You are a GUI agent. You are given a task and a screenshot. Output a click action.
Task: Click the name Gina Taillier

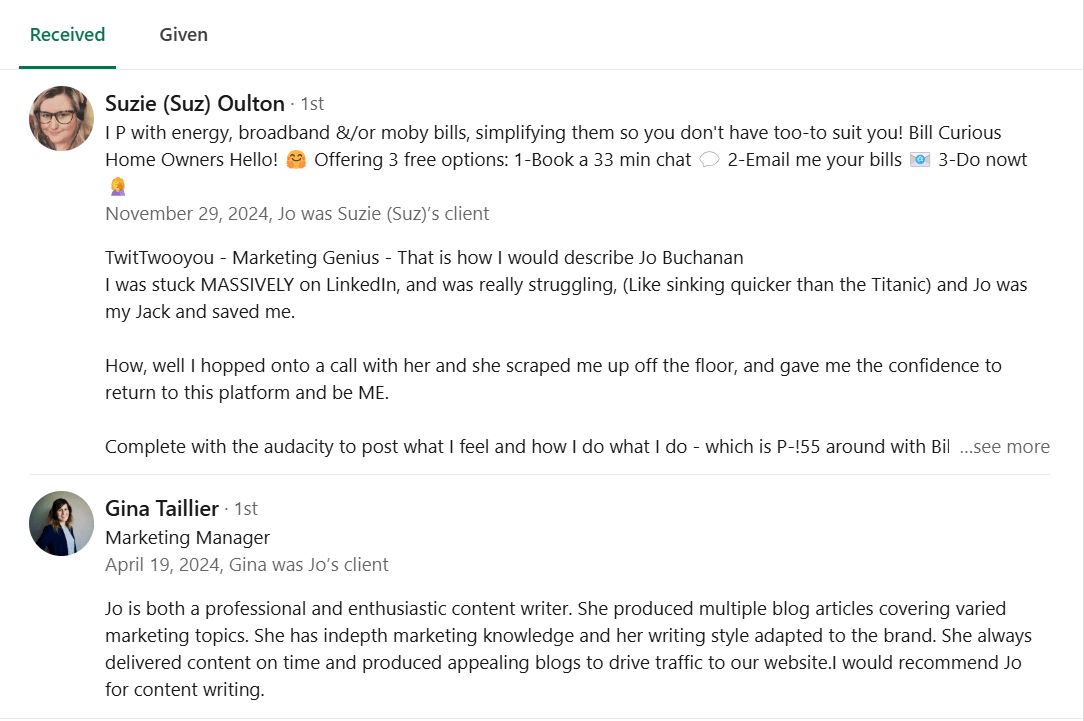(x=162, y=509)
